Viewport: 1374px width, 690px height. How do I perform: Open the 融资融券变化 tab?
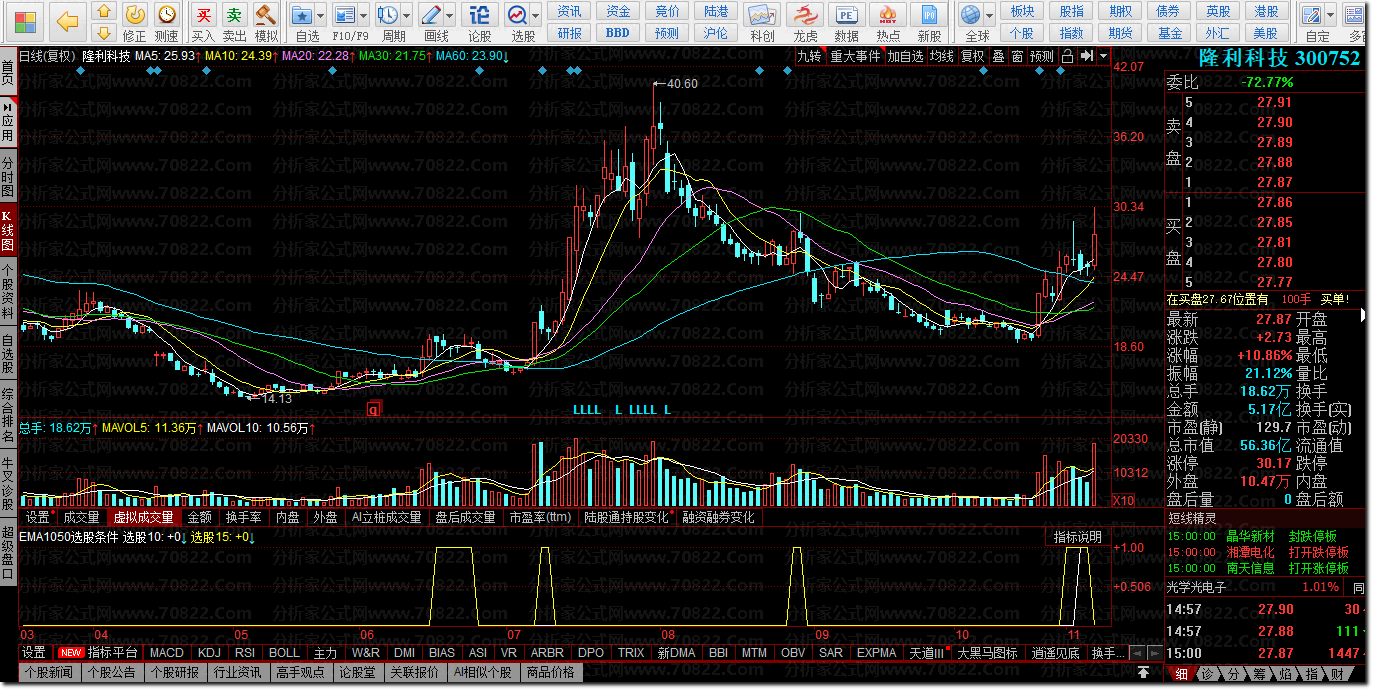(x=719, y=517)
